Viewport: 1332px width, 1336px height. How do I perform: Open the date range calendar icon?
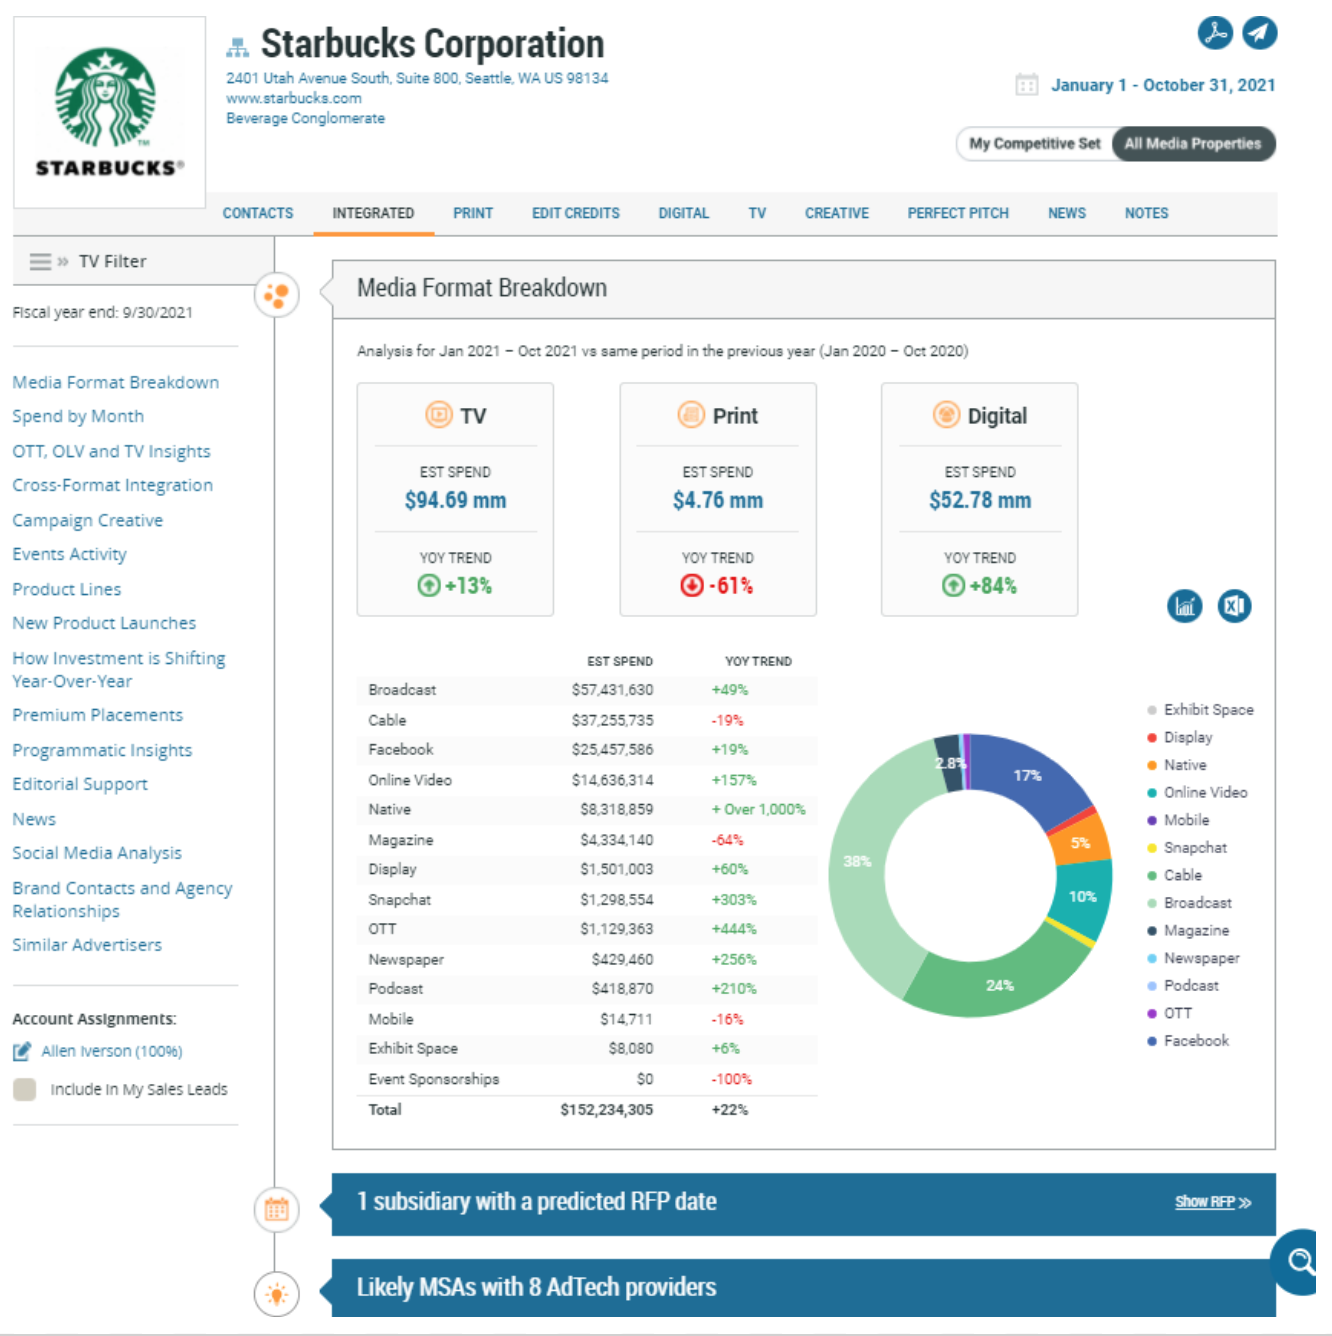point(1027,84)
